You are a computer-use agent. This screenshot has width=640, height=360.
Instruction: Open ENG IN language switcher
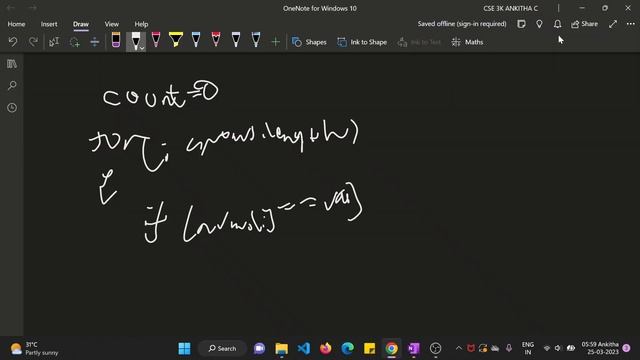point(527,349)
